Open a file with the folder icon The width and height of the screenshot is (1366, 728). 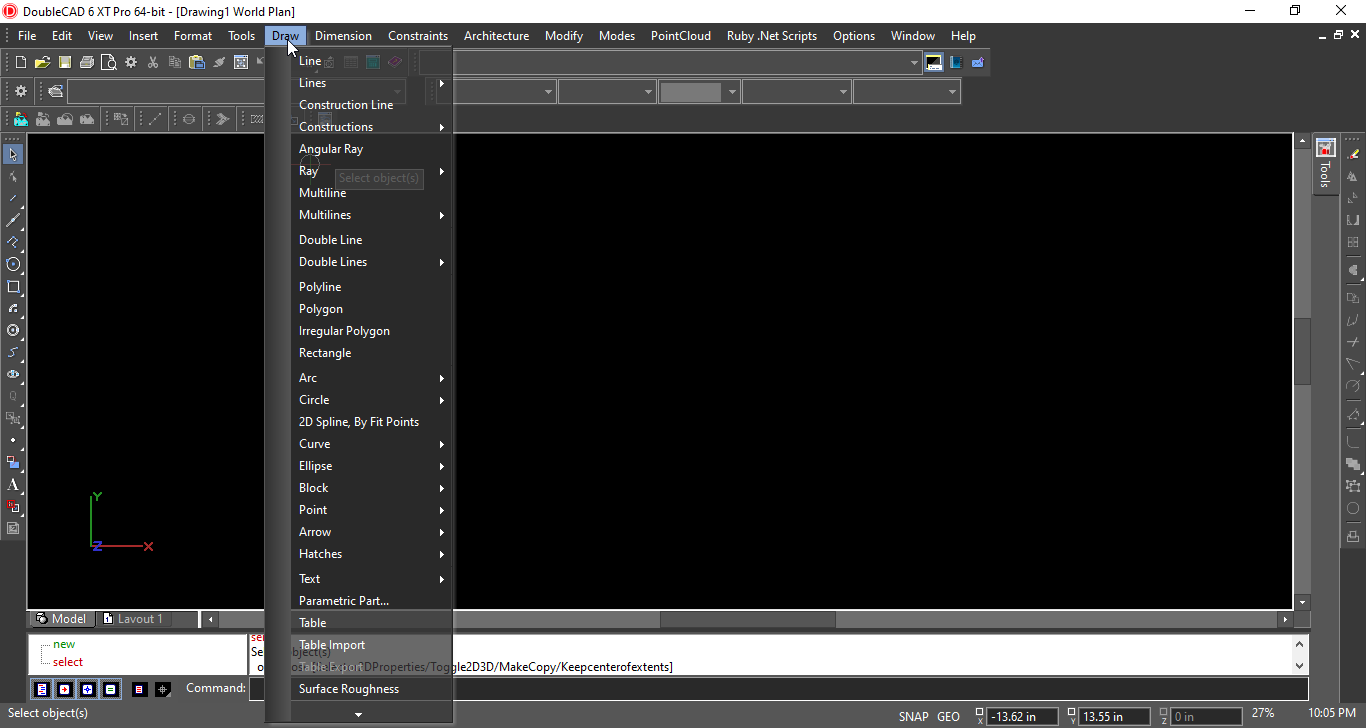click(x=43, y=62)
